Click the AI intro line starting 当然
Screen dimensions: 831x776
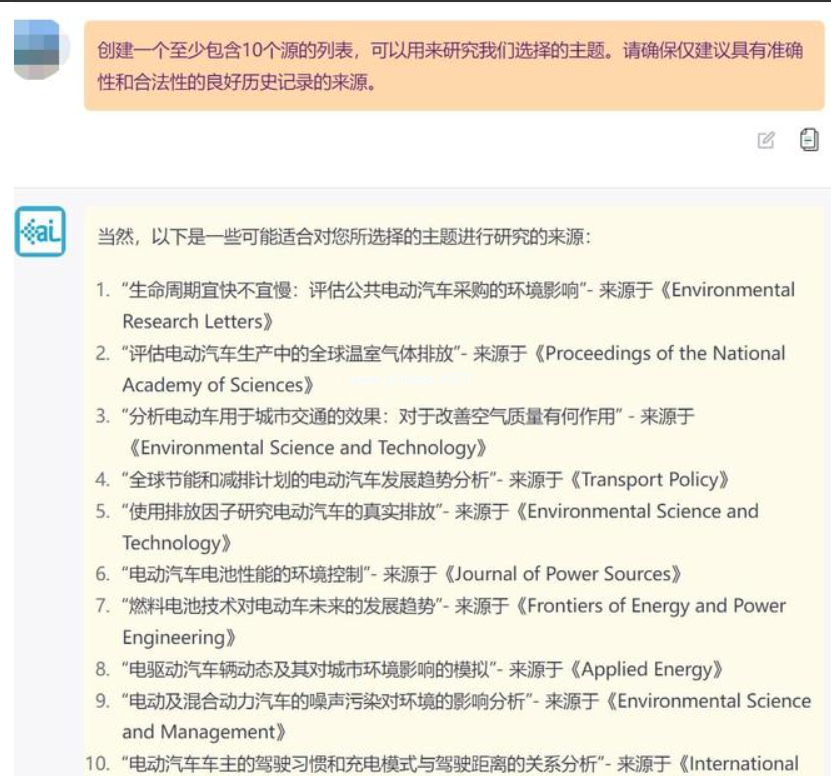(x=343, y=237)
